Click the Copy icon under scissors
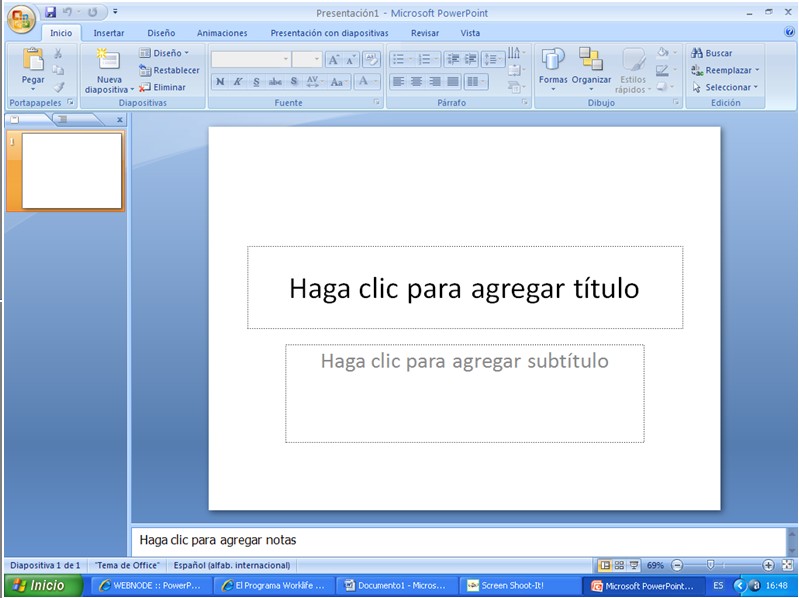The height and width of the screenshot is (598, 799). click(x=58, y=70)
